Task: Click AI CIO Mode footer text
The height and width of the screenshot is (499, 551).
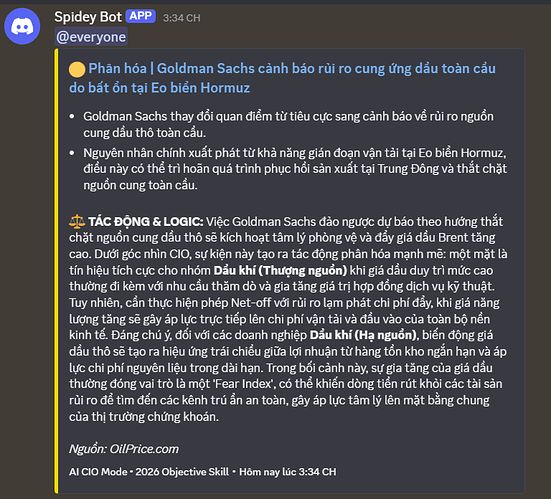Action: (98, 472)
